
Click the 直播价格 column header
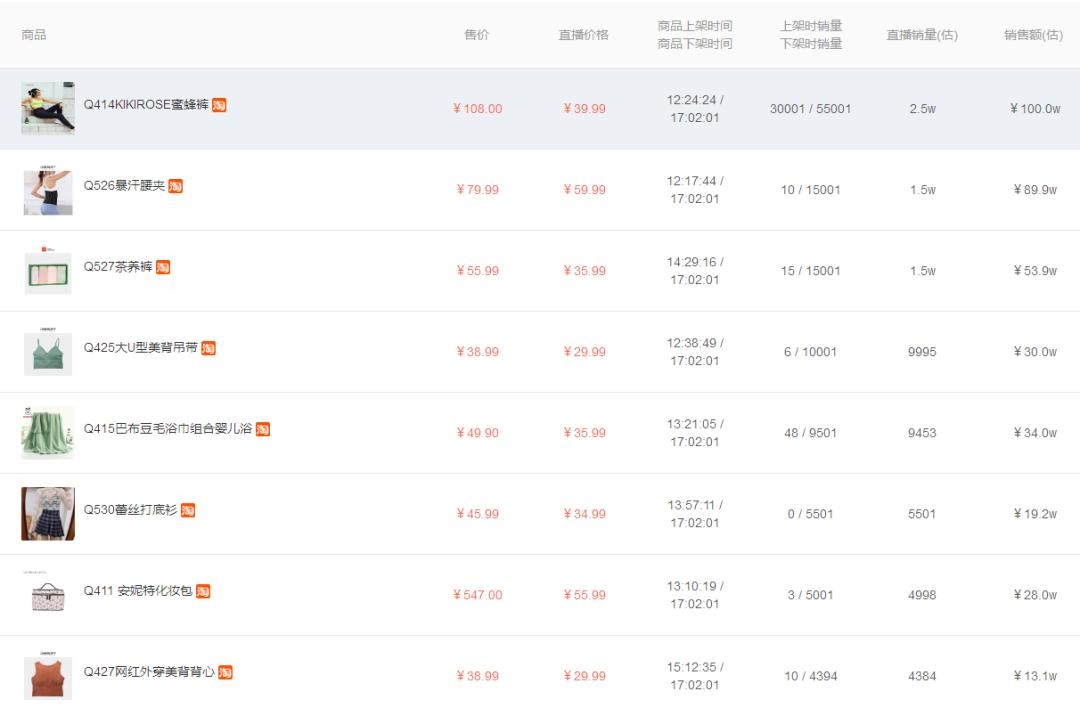[x=584, y=35]
